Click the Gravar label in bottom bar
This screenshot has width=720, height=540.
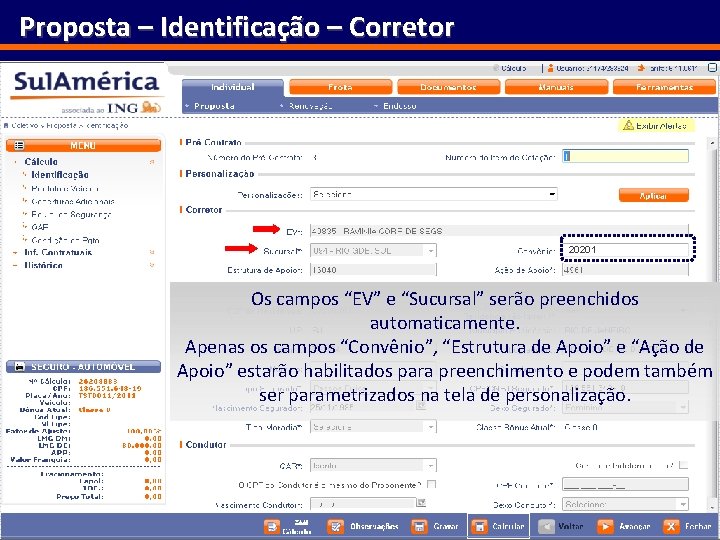[x=446, y=526]
